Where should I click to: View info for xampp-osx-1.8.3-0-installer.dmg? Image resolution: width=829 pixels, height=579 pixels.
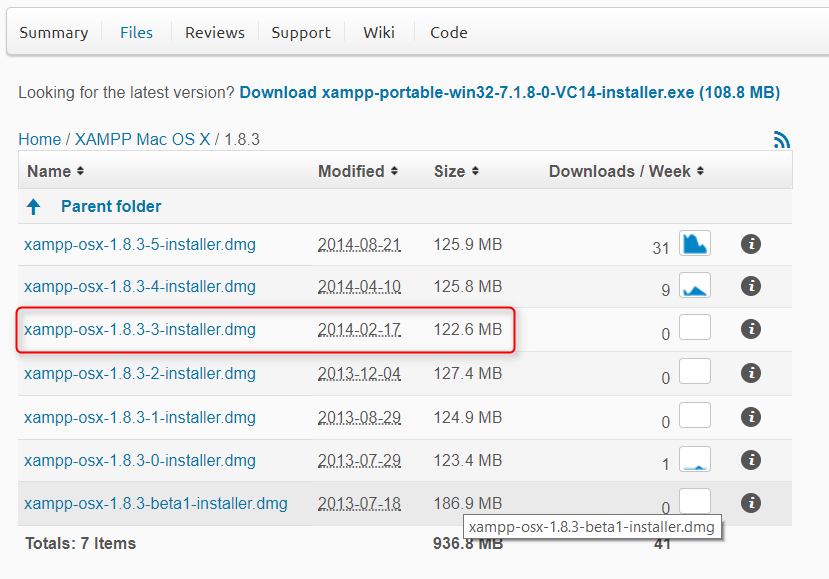coord(751,460)
